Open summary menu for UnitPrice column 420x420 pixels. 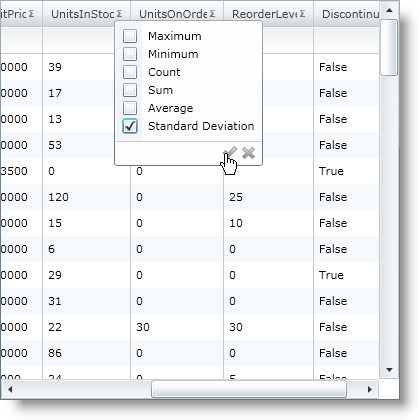(x=31, y=14)
